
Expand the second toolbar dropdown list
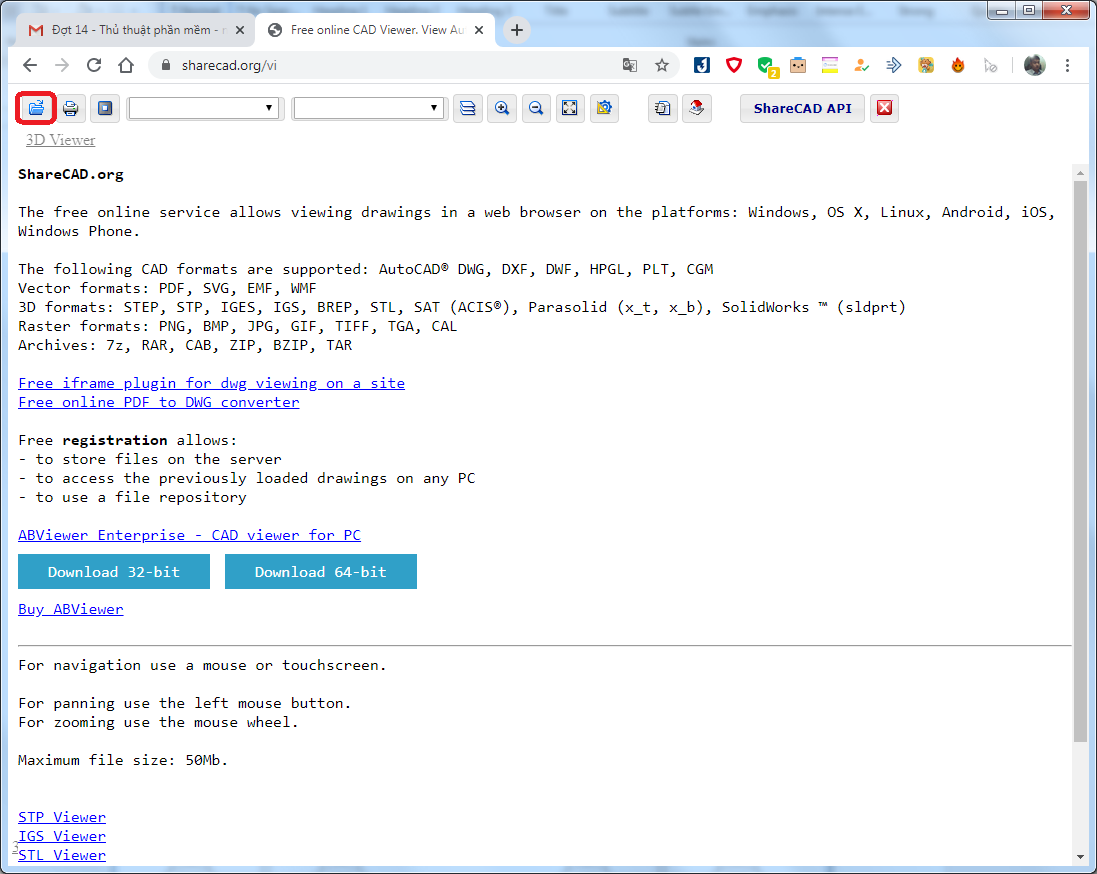pyautogui.click(x=368, y=108)
